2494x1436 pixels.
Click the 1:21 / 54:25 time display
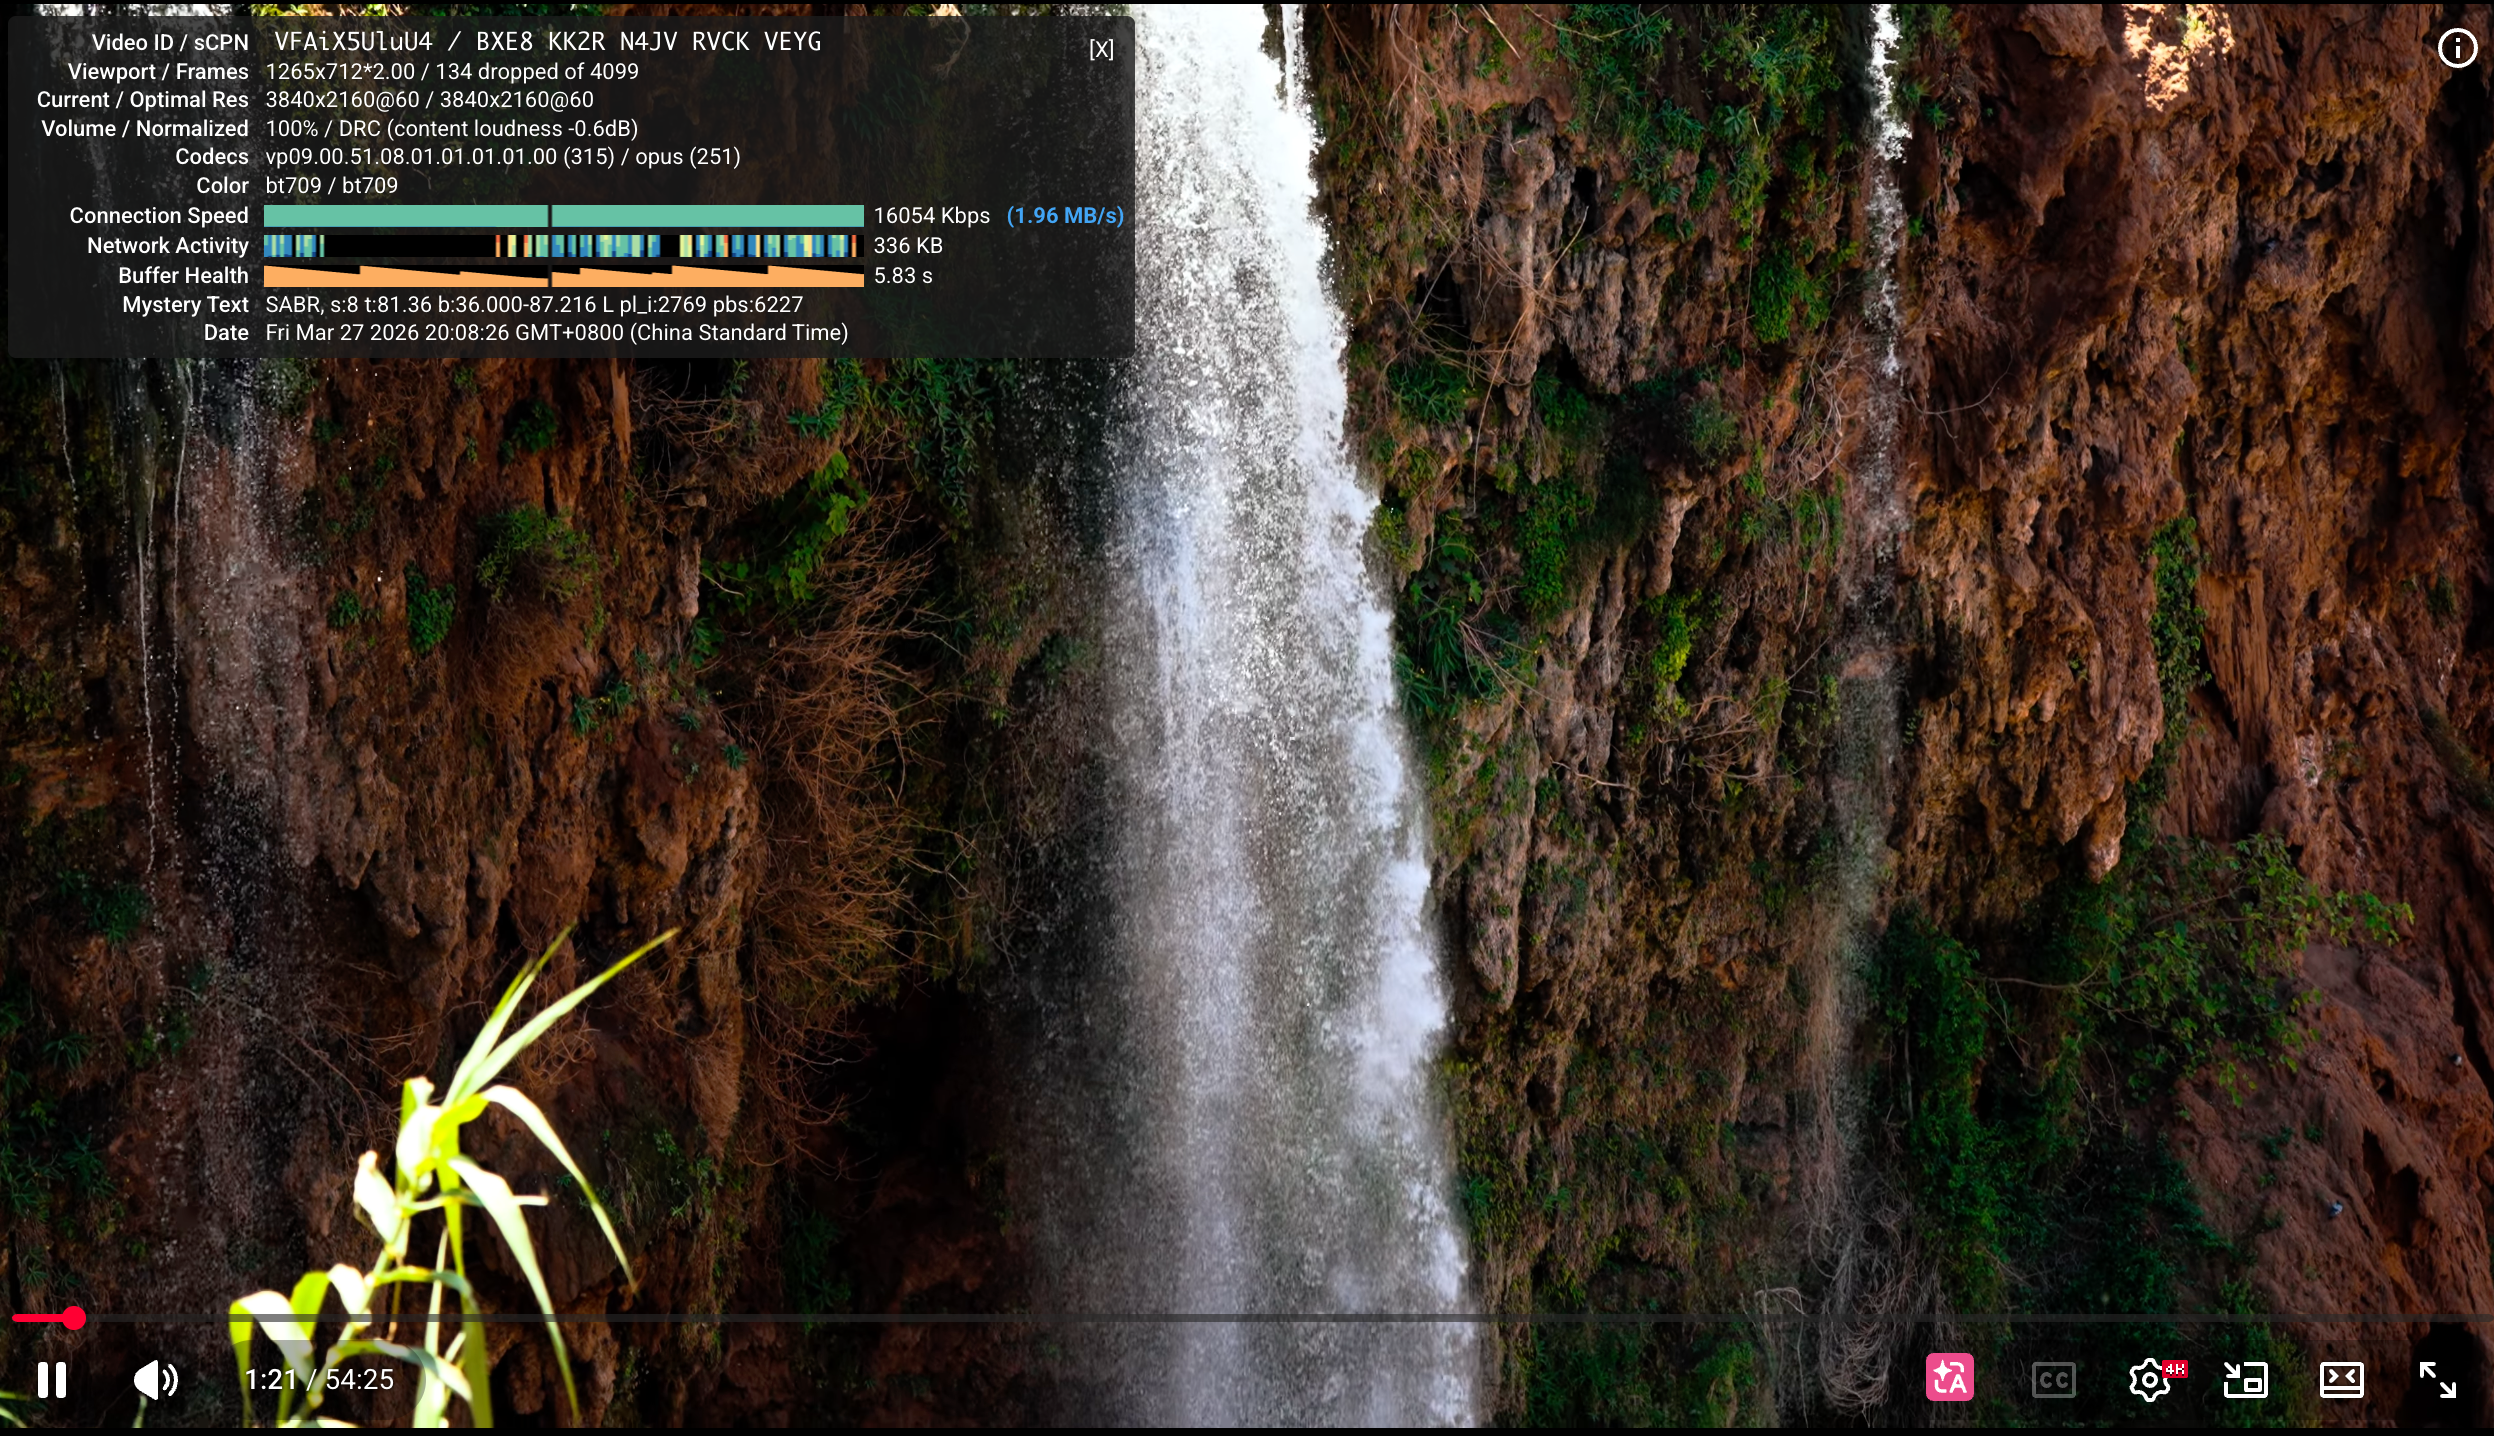[x=319, y=1380]
